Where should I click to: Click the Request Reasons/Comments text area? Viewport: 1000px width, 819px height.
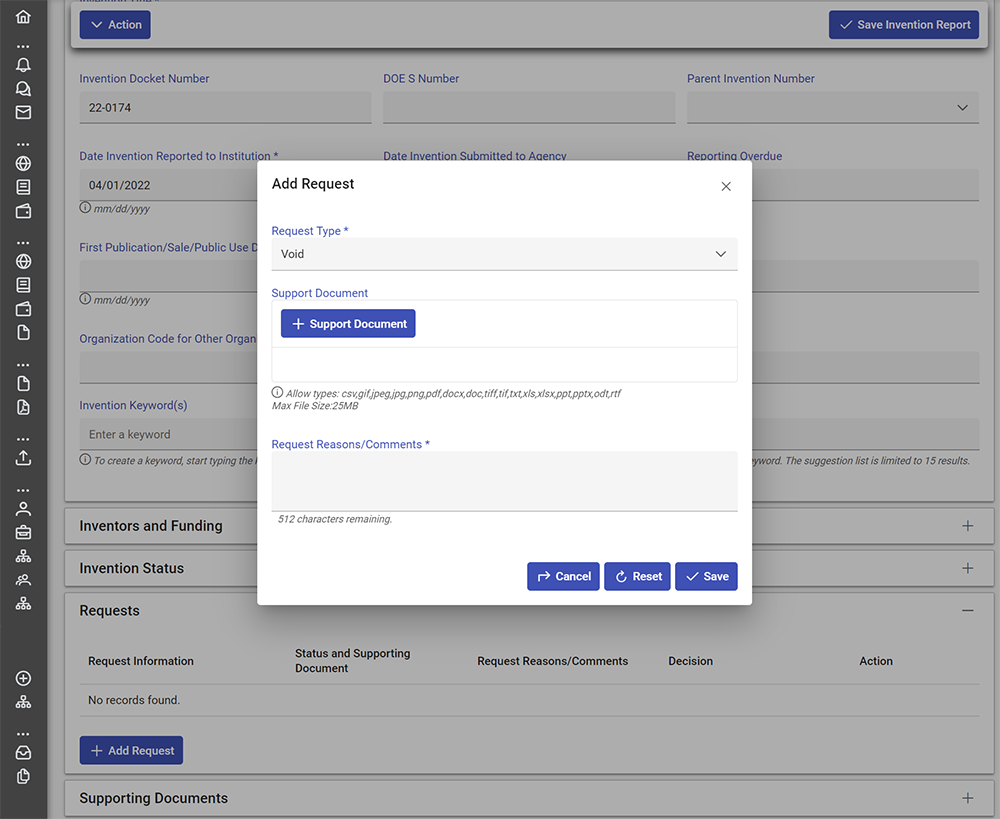(504, 481)
